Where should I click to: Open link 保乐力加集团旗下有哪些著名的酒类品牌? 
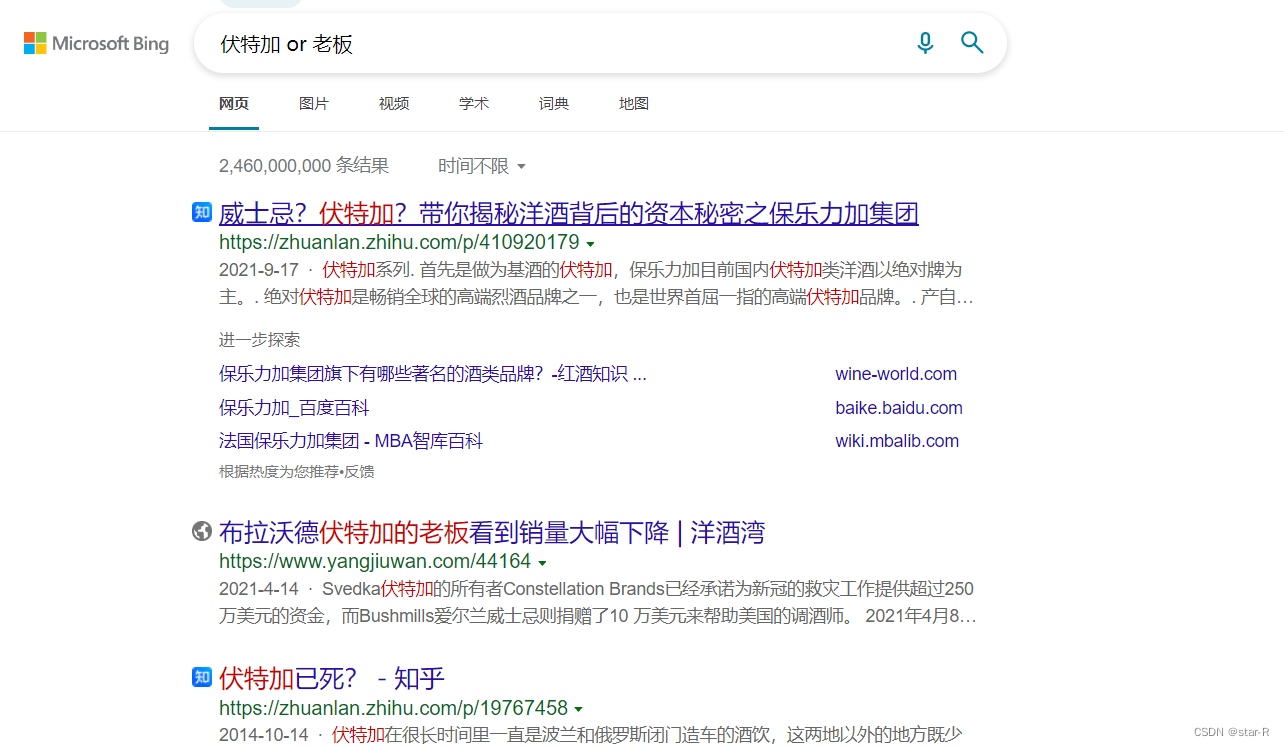coord(433,374)
